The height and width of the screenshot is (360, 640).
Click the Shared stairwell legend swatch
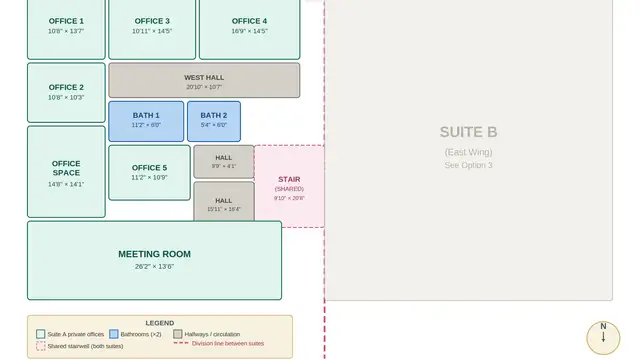click(40, 346)
